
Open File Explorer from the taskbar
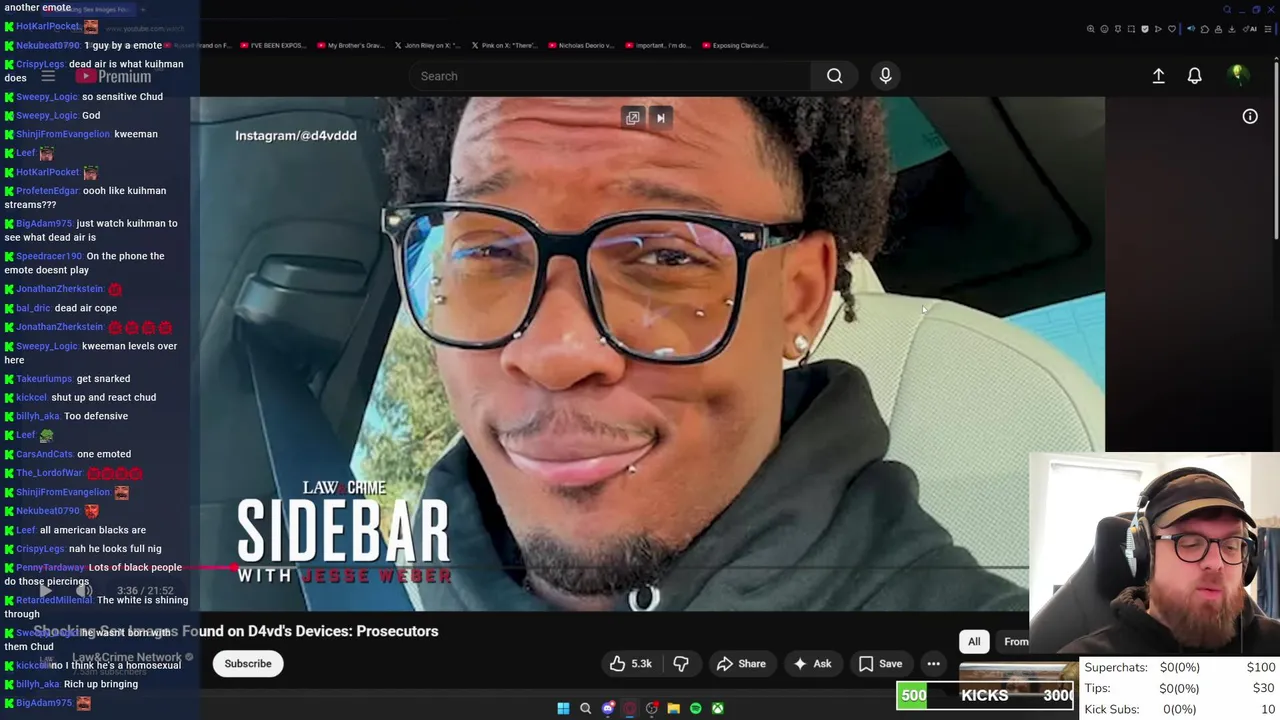tap(673, 709)
